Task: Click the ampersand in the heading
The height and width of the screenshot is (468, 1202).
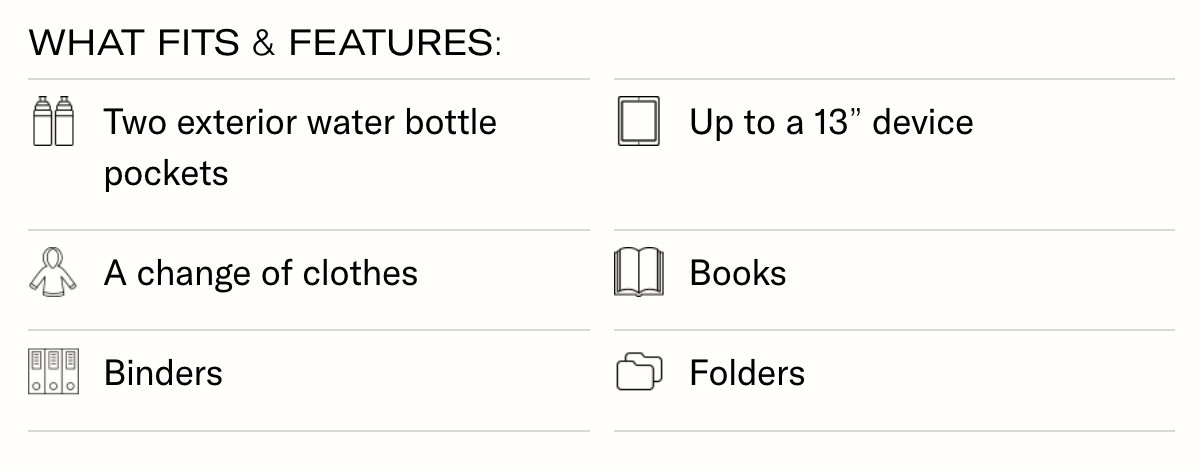Action: (263, 43)
